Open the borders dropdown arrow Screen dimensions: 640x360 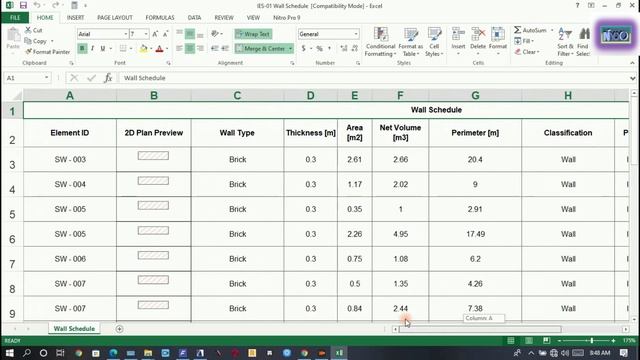point(131,49)
